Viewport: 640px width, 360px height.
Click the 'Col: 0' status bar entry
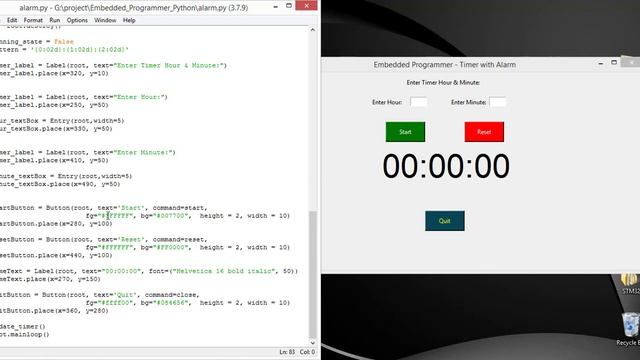point(307,352)
